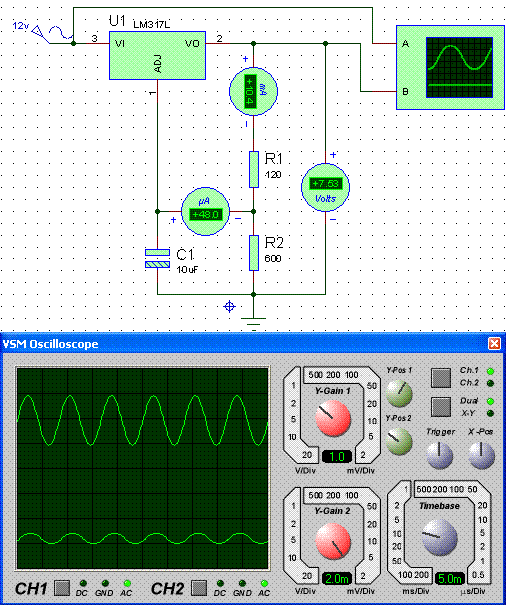Image resolution: width=508 pixels, height=605 pixels.
Task: Select the voltmeter showing +7.53 Volts
Action: point(325,187)
